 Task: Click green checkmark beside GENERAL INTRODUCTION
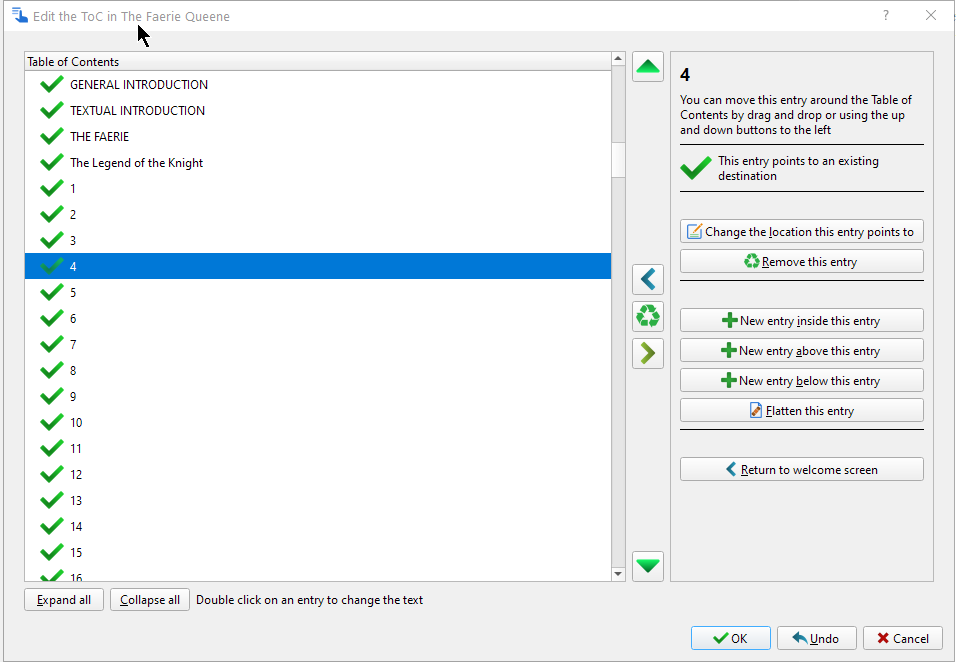point(52,84)
